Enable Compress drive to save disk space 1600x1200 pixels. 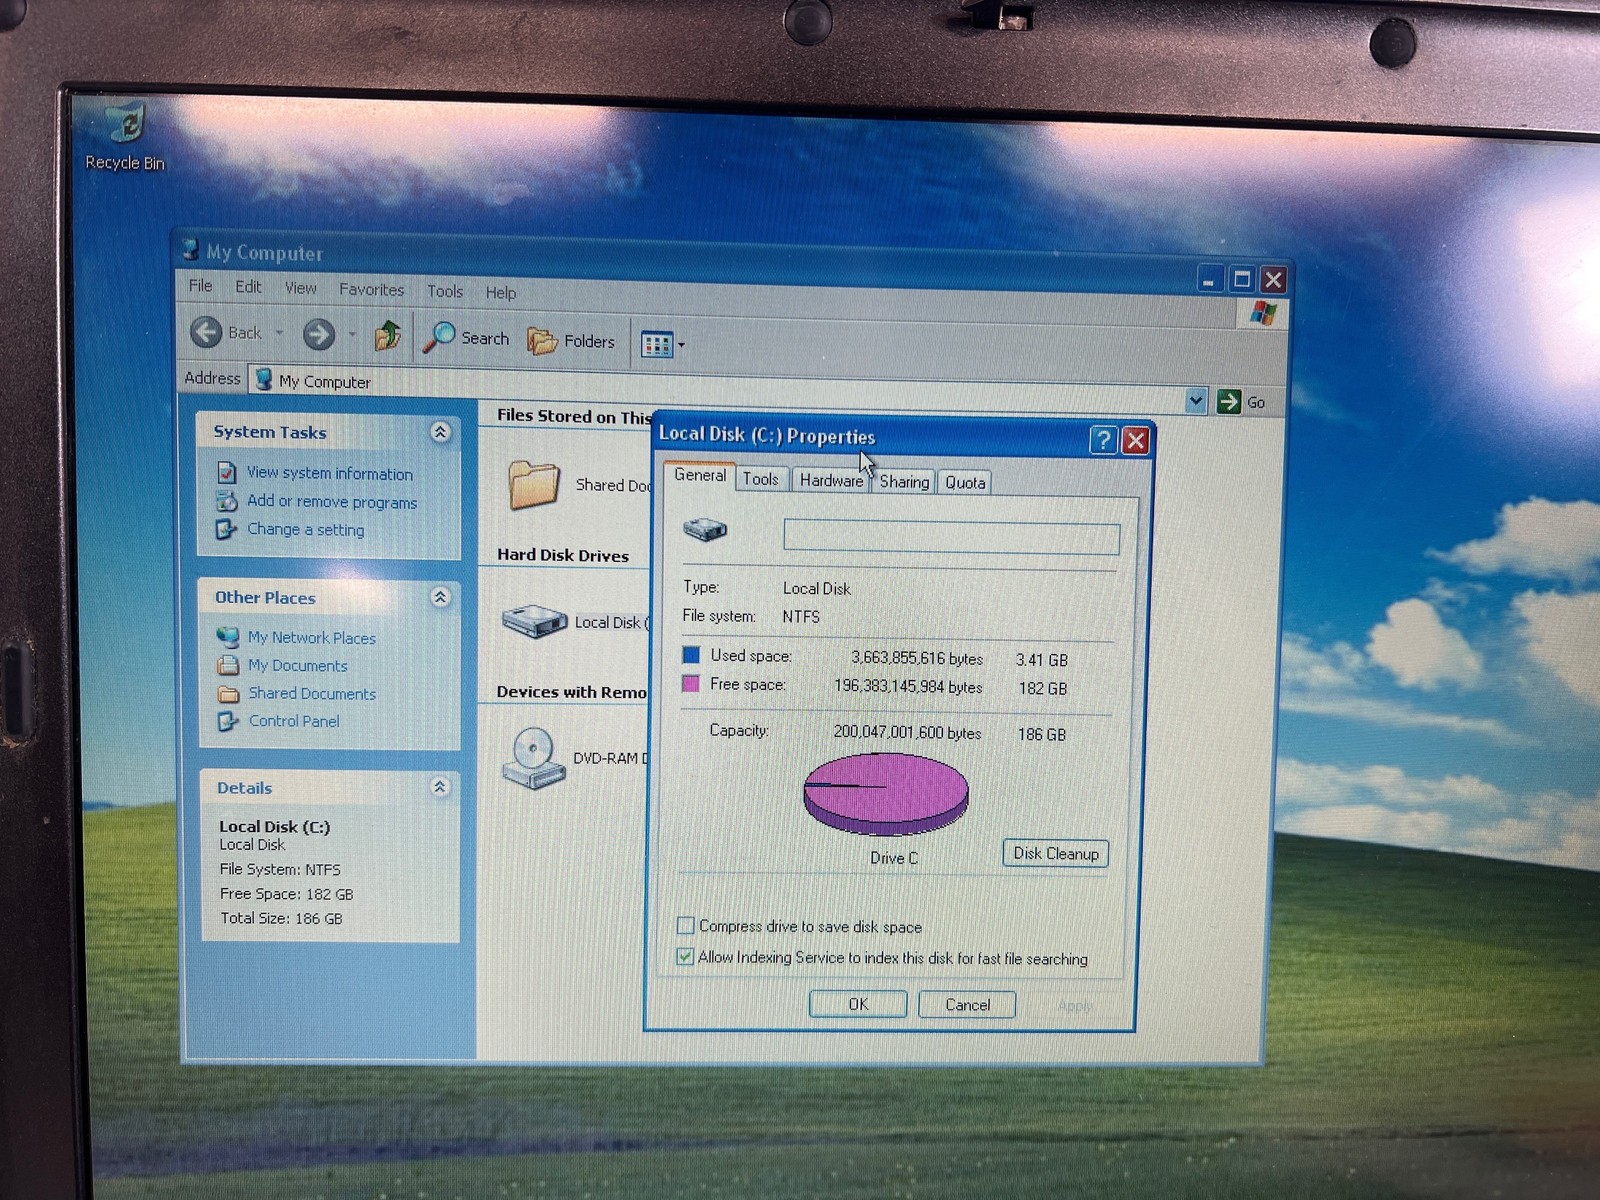click(686, 926)
